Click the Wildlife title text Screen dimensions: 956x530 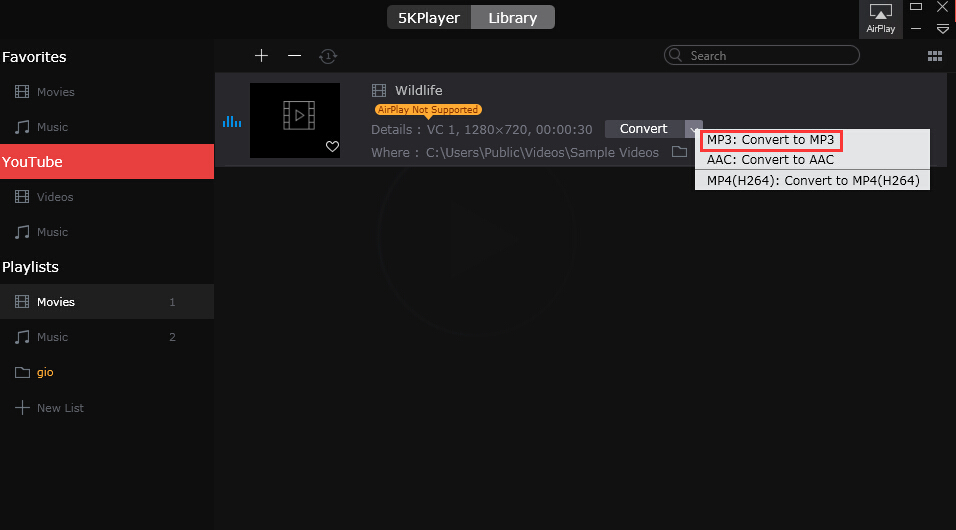(x=419, y=90)
